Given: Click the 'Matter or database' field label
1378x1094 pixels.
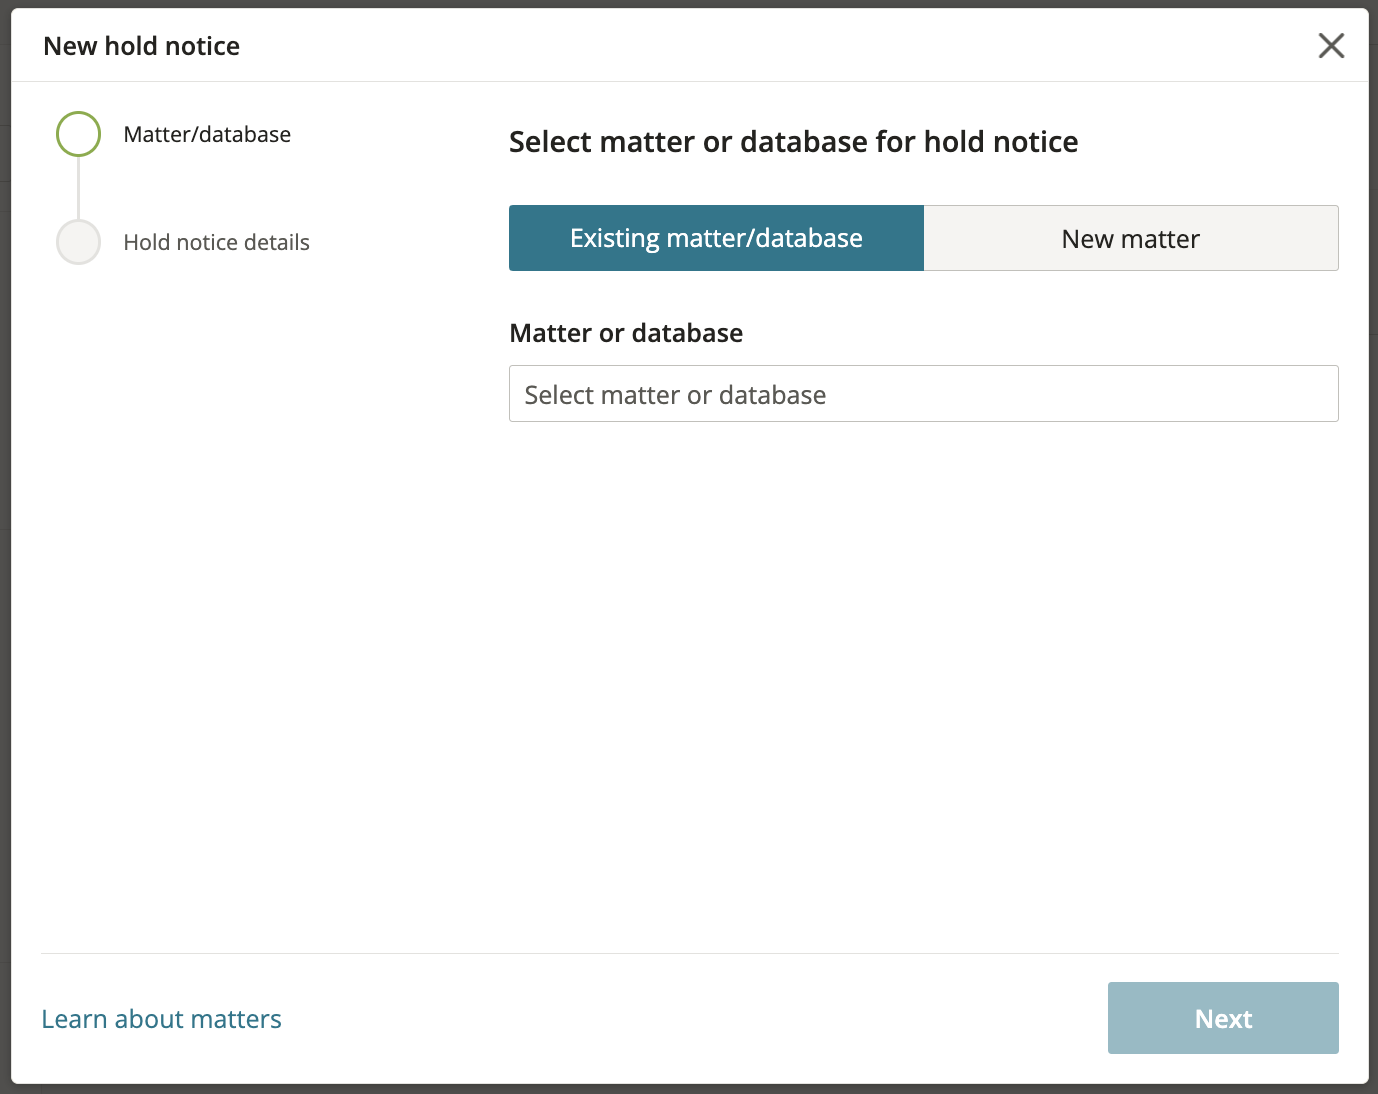Looking at the screenshot, I should [x=626, y=333].
